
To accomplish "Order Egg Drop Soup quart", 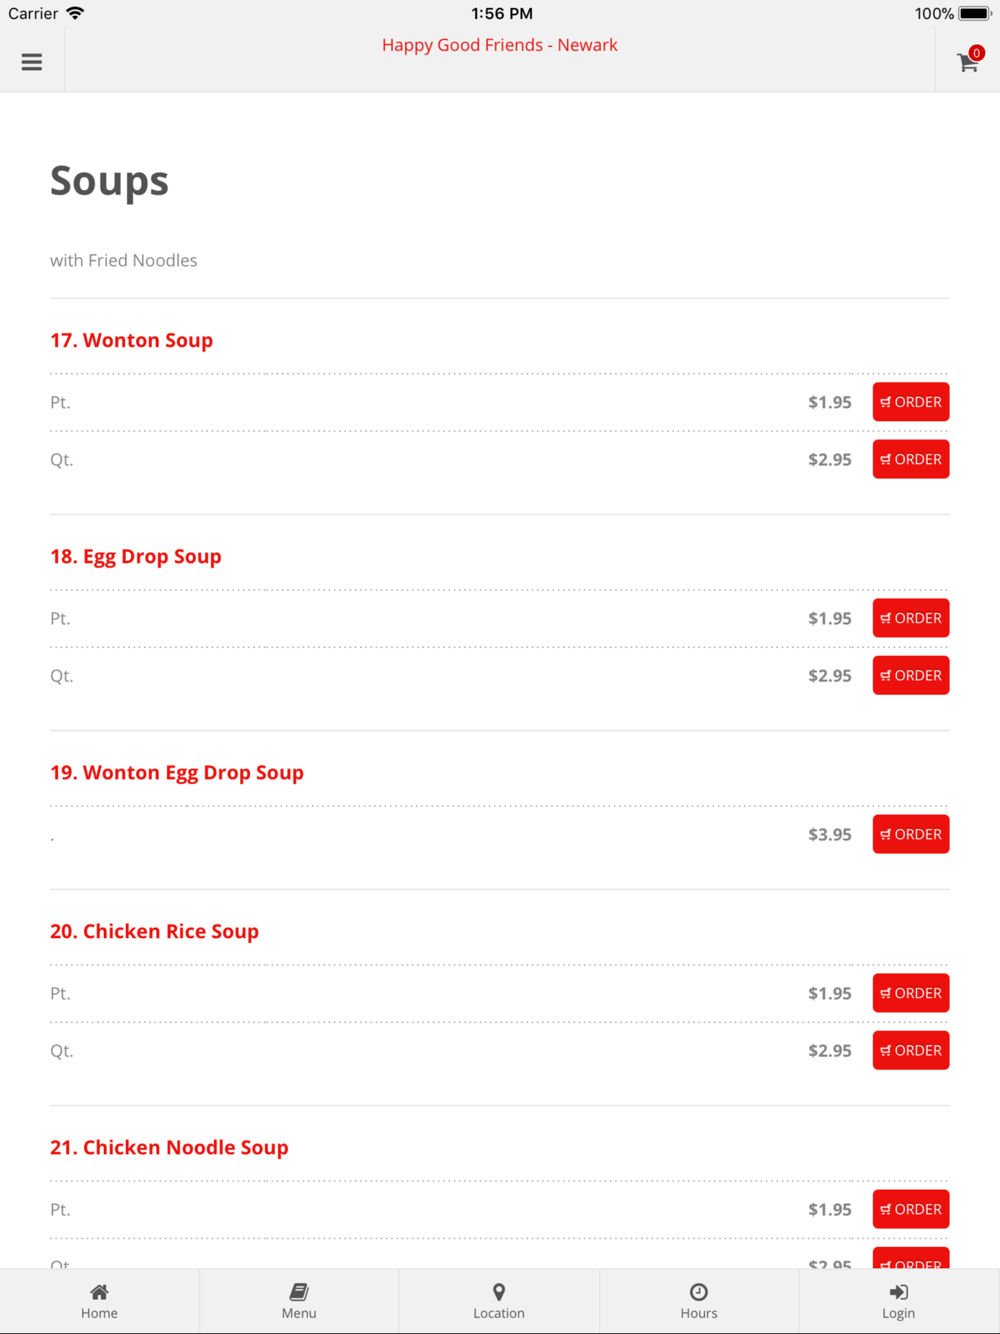I will pyautogui.click(x=911, y=676).
